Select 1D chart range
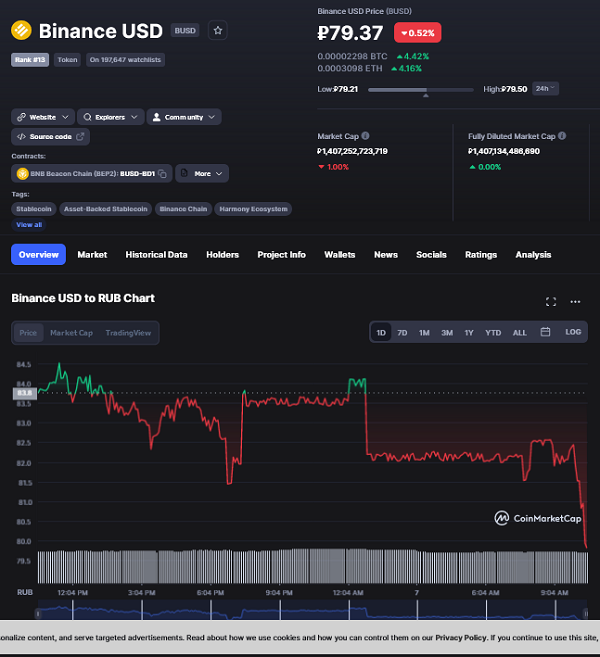This screenshot has height=657, width=600. pos(381,333)
